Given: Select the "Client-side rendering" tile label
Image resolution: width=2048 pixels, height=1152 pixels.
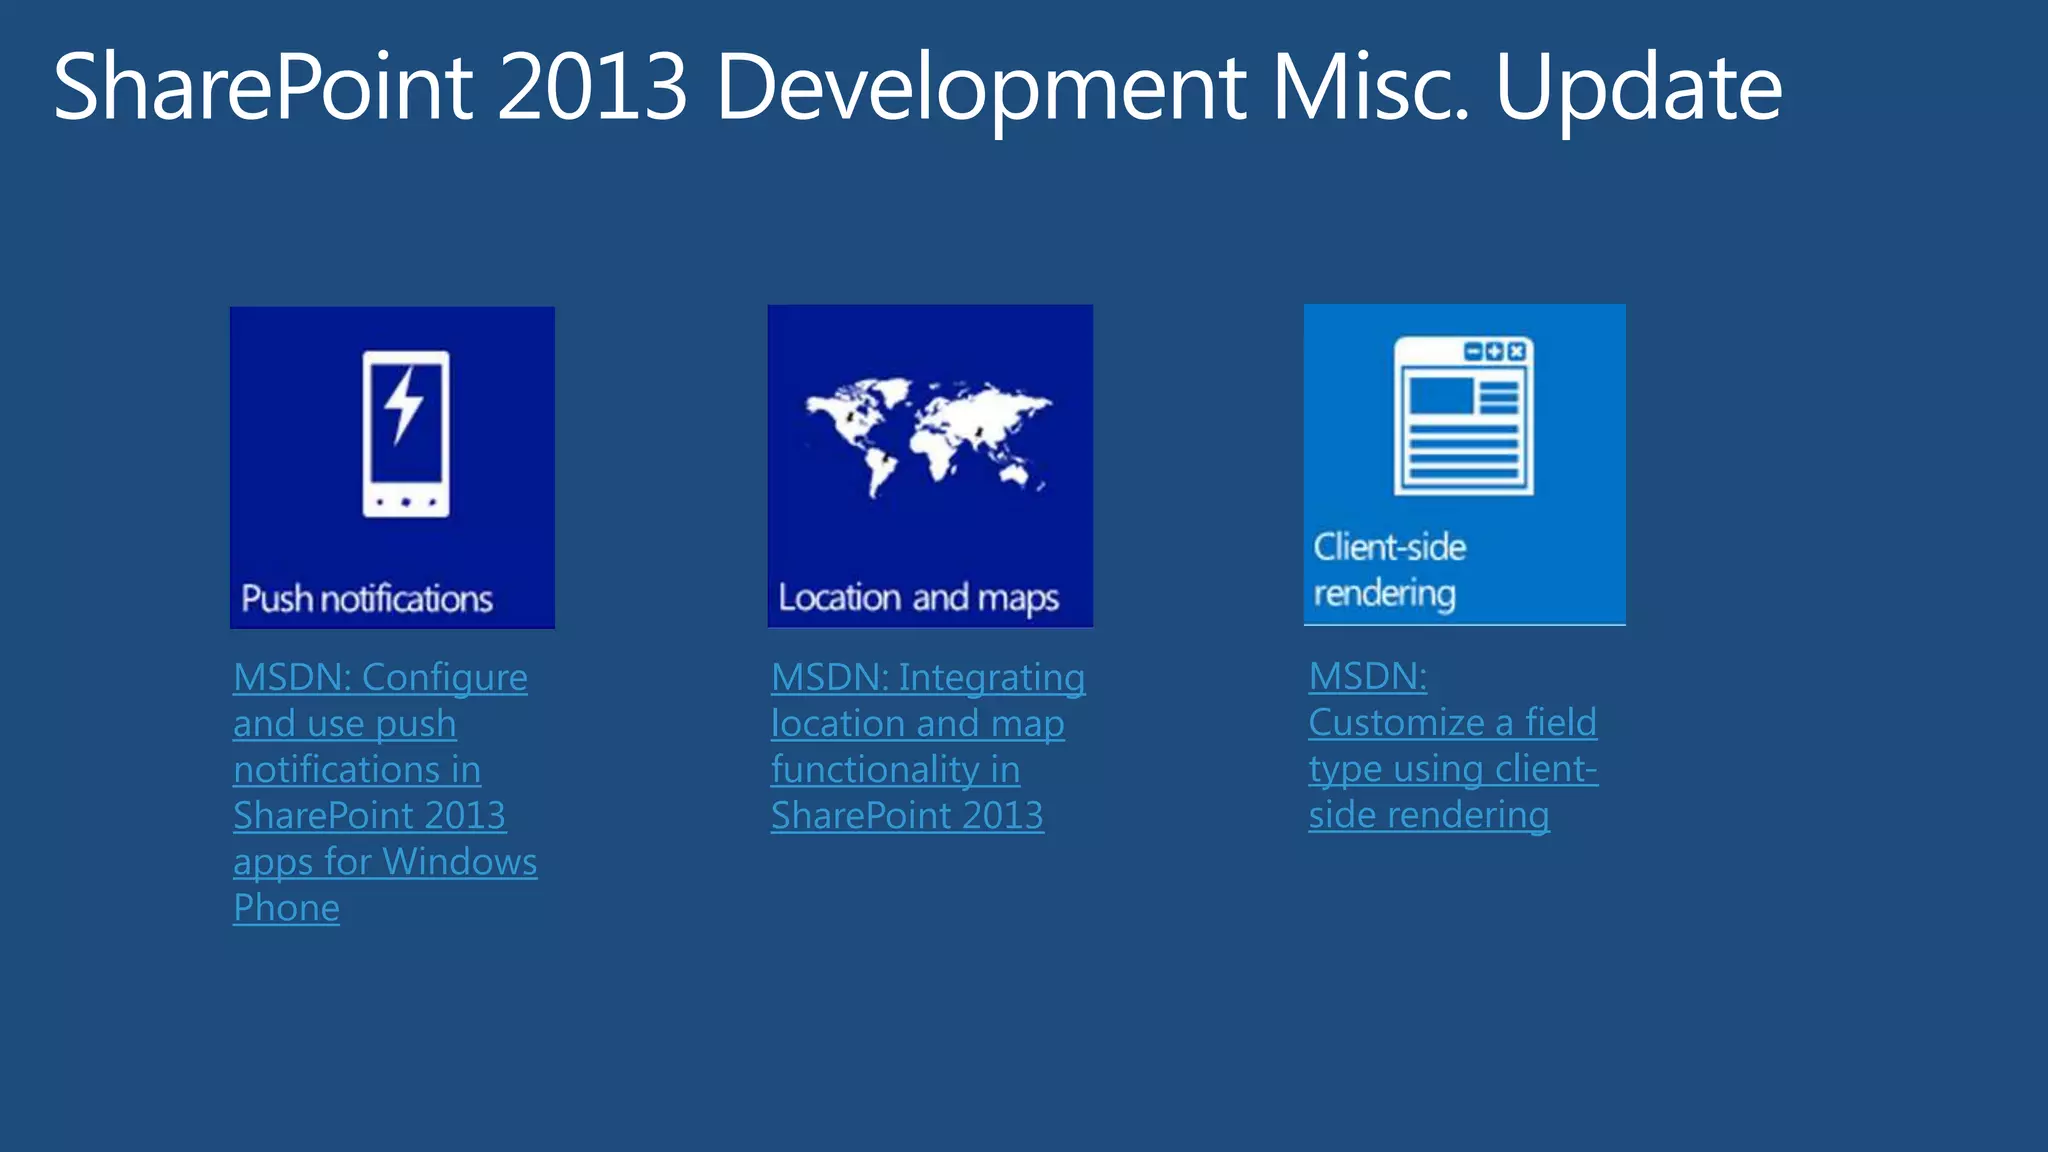Looking at the screenshot, I should click(x=1389, y=570).
